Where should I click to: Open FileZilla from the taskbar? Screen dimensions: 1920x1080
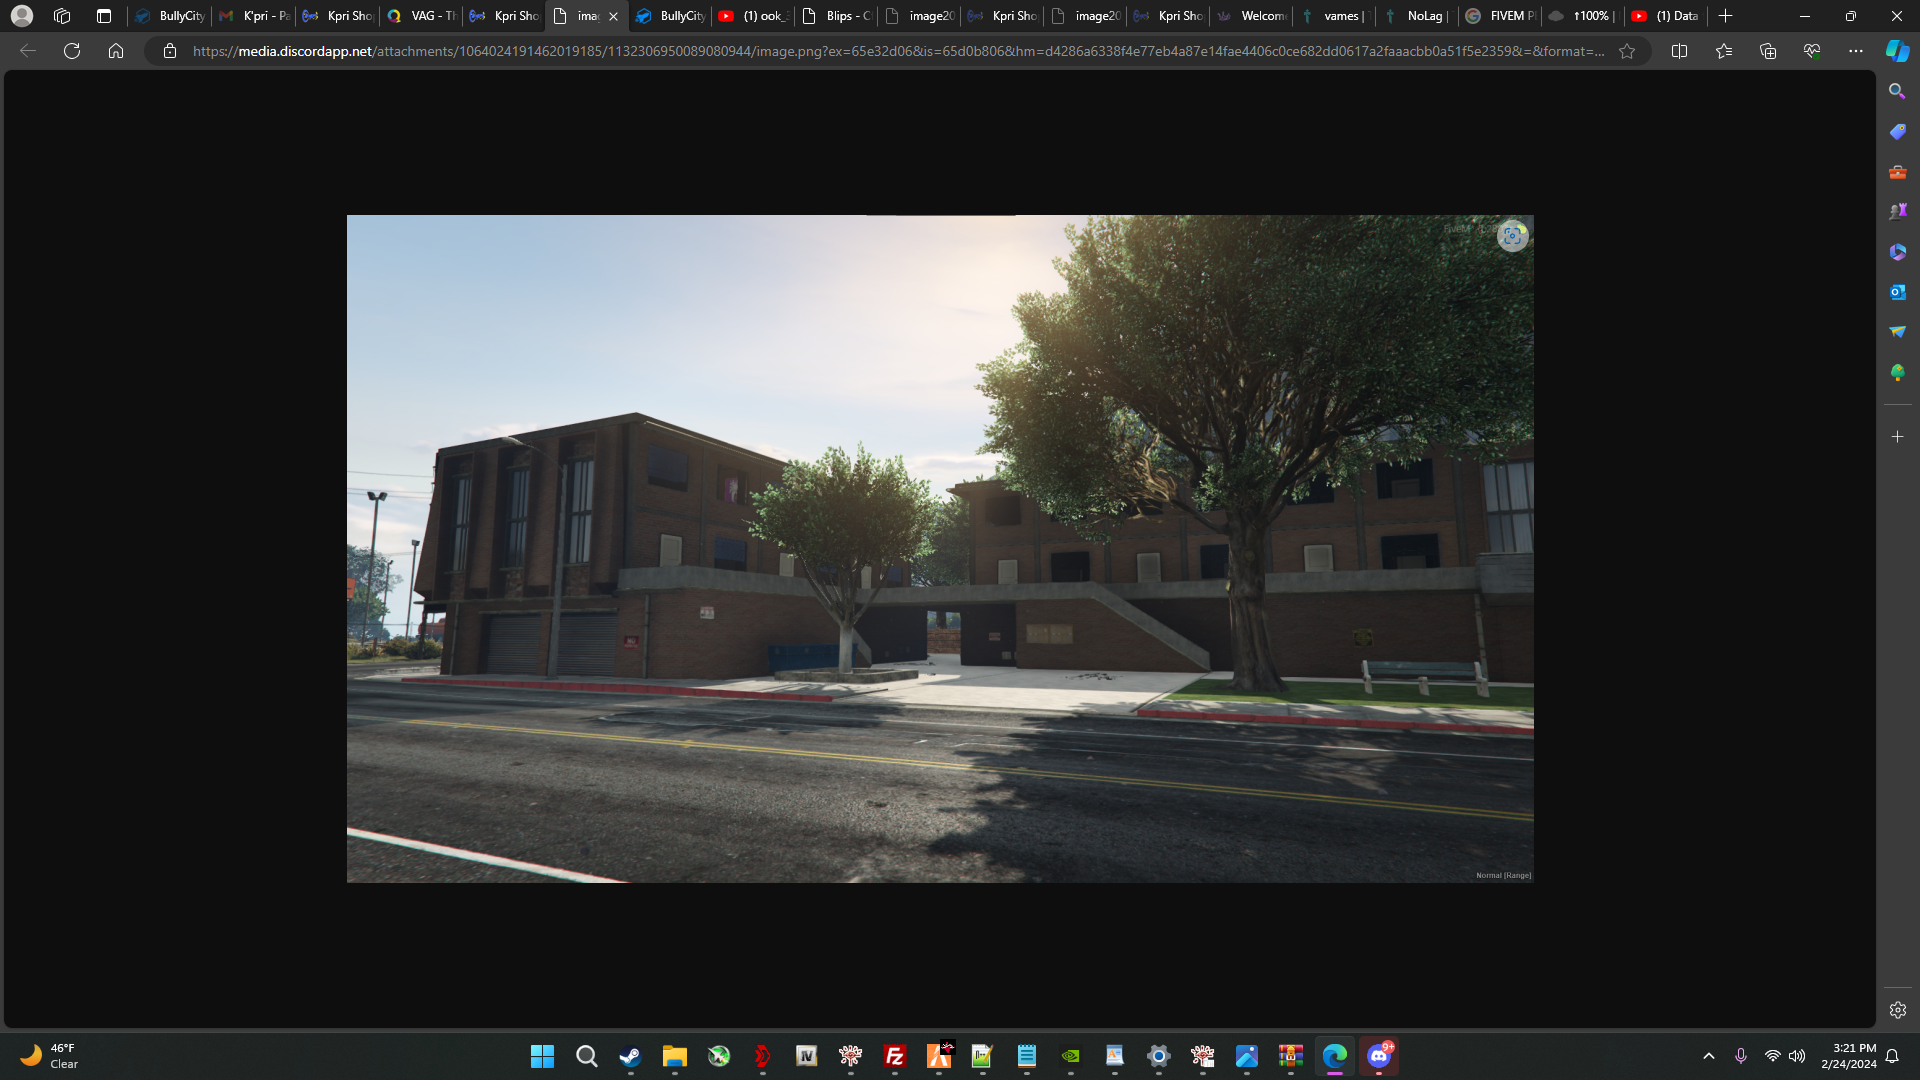894,1056
